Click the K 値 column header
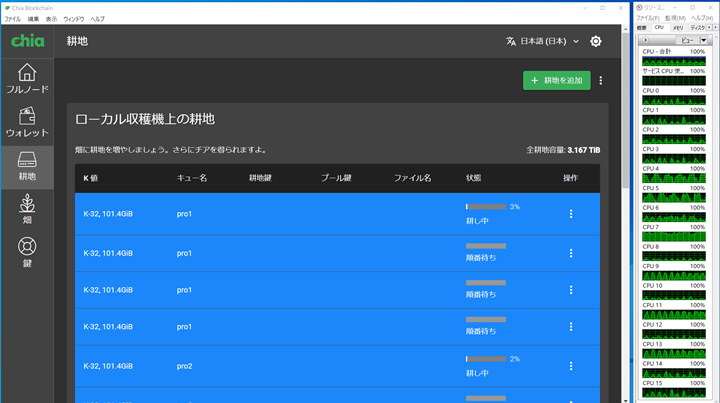 tap(90, 178)
